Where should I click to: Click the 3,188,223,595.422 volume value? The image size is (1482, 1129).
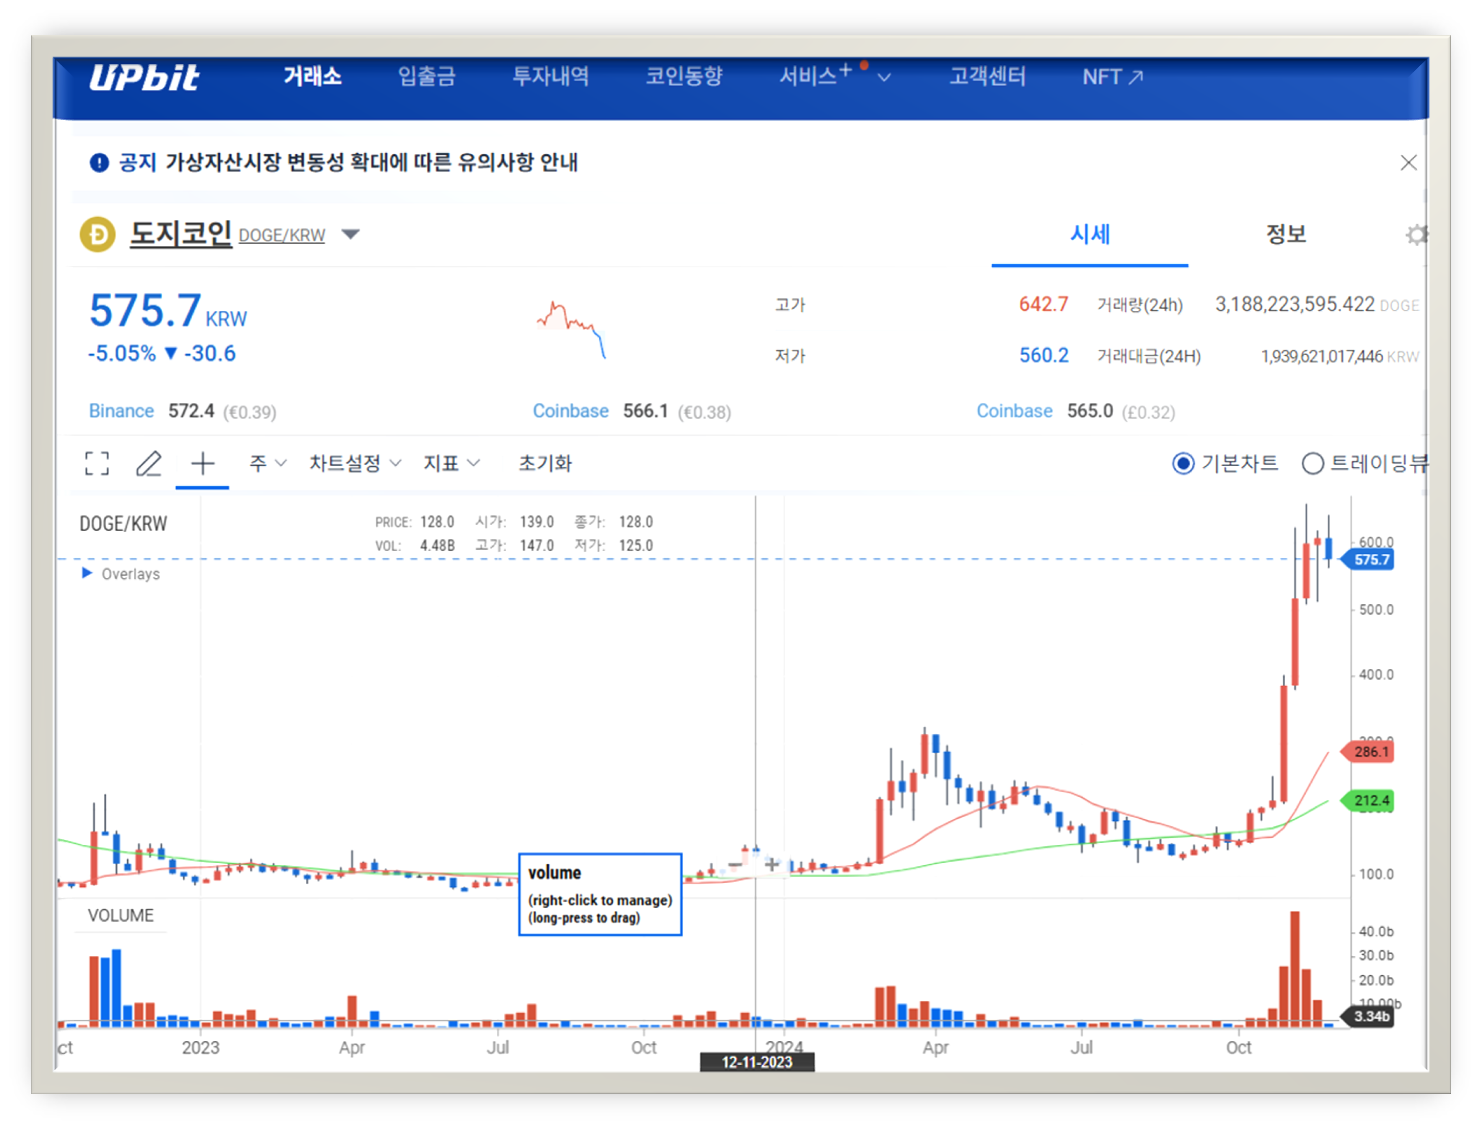click(1295, 304)
